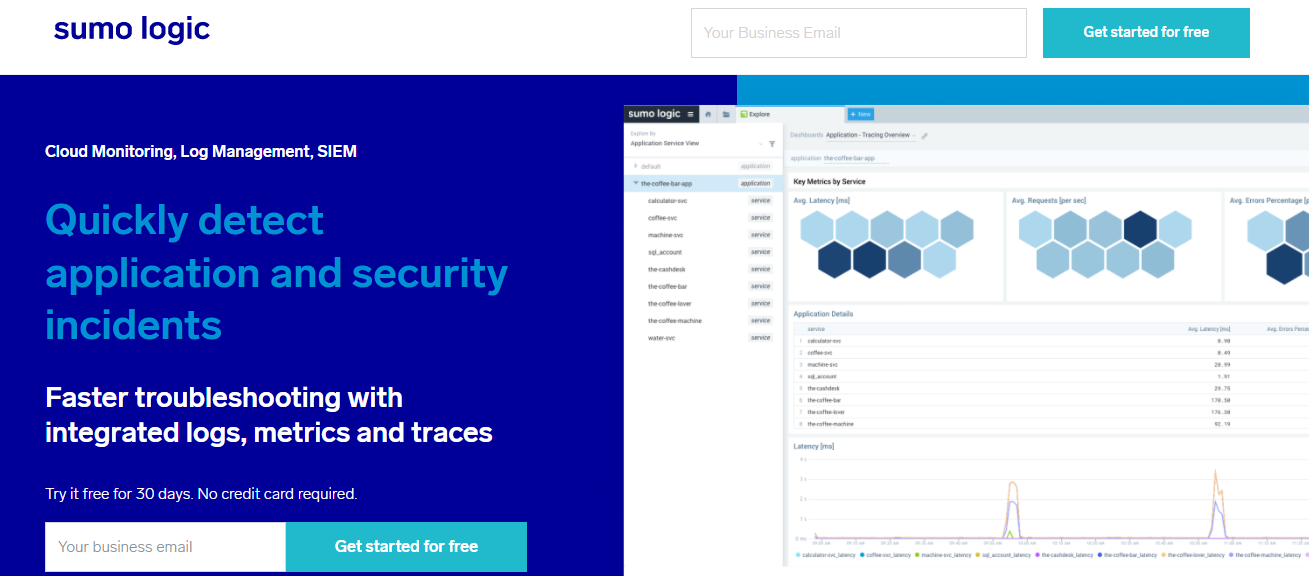Click the Avg. Latency [ms] panel title
Image resolution: width=1309 pixels, height=576 pixels.
[822, 201]
